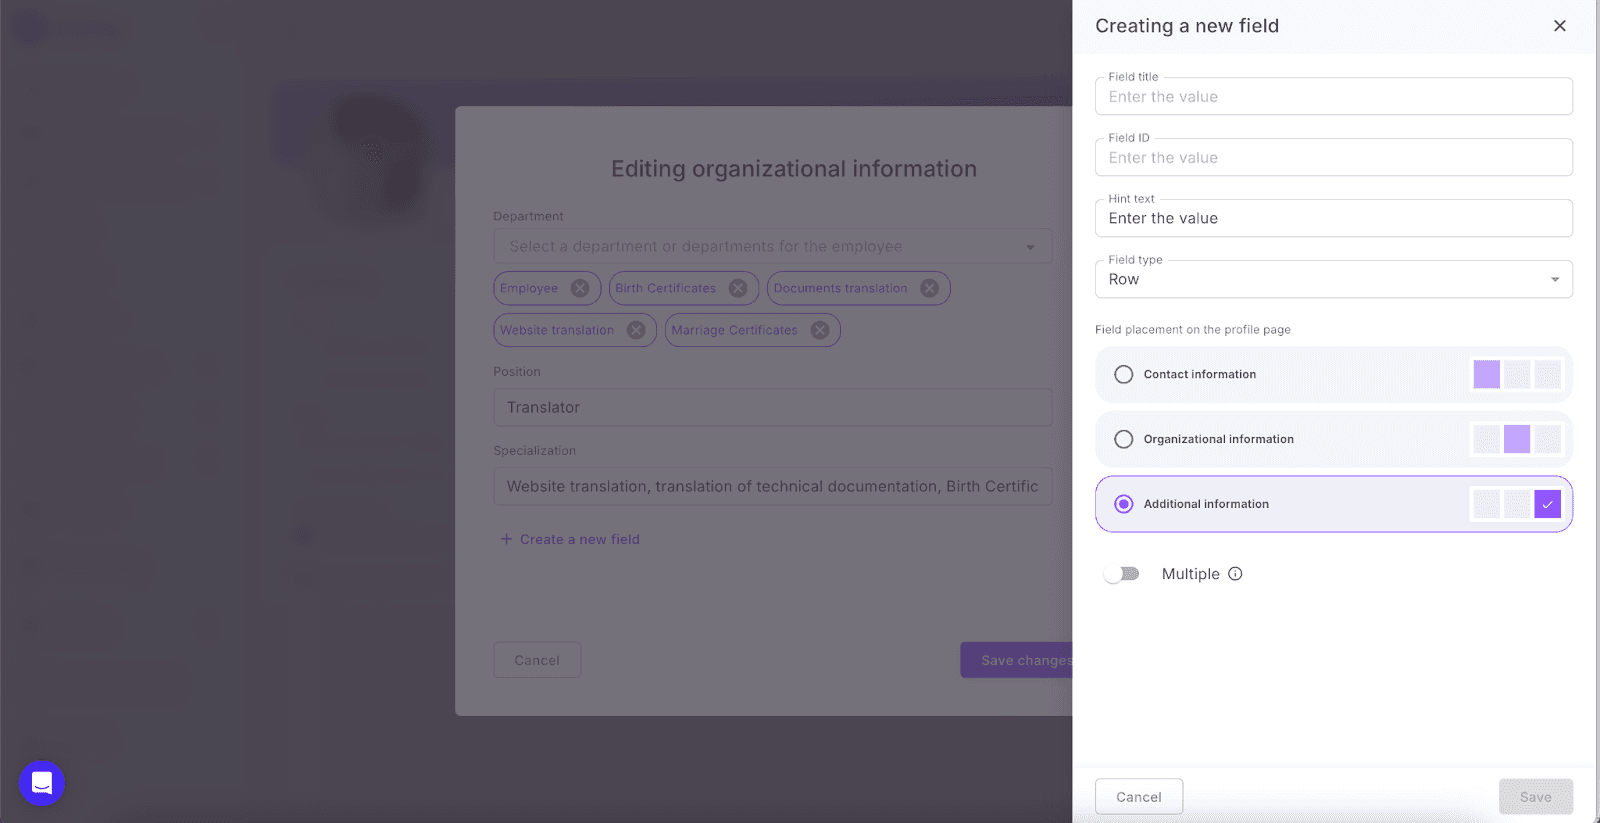Click the Field ID input box
The width and height of the screenshot is (1600, 823).
point(1333,158)
